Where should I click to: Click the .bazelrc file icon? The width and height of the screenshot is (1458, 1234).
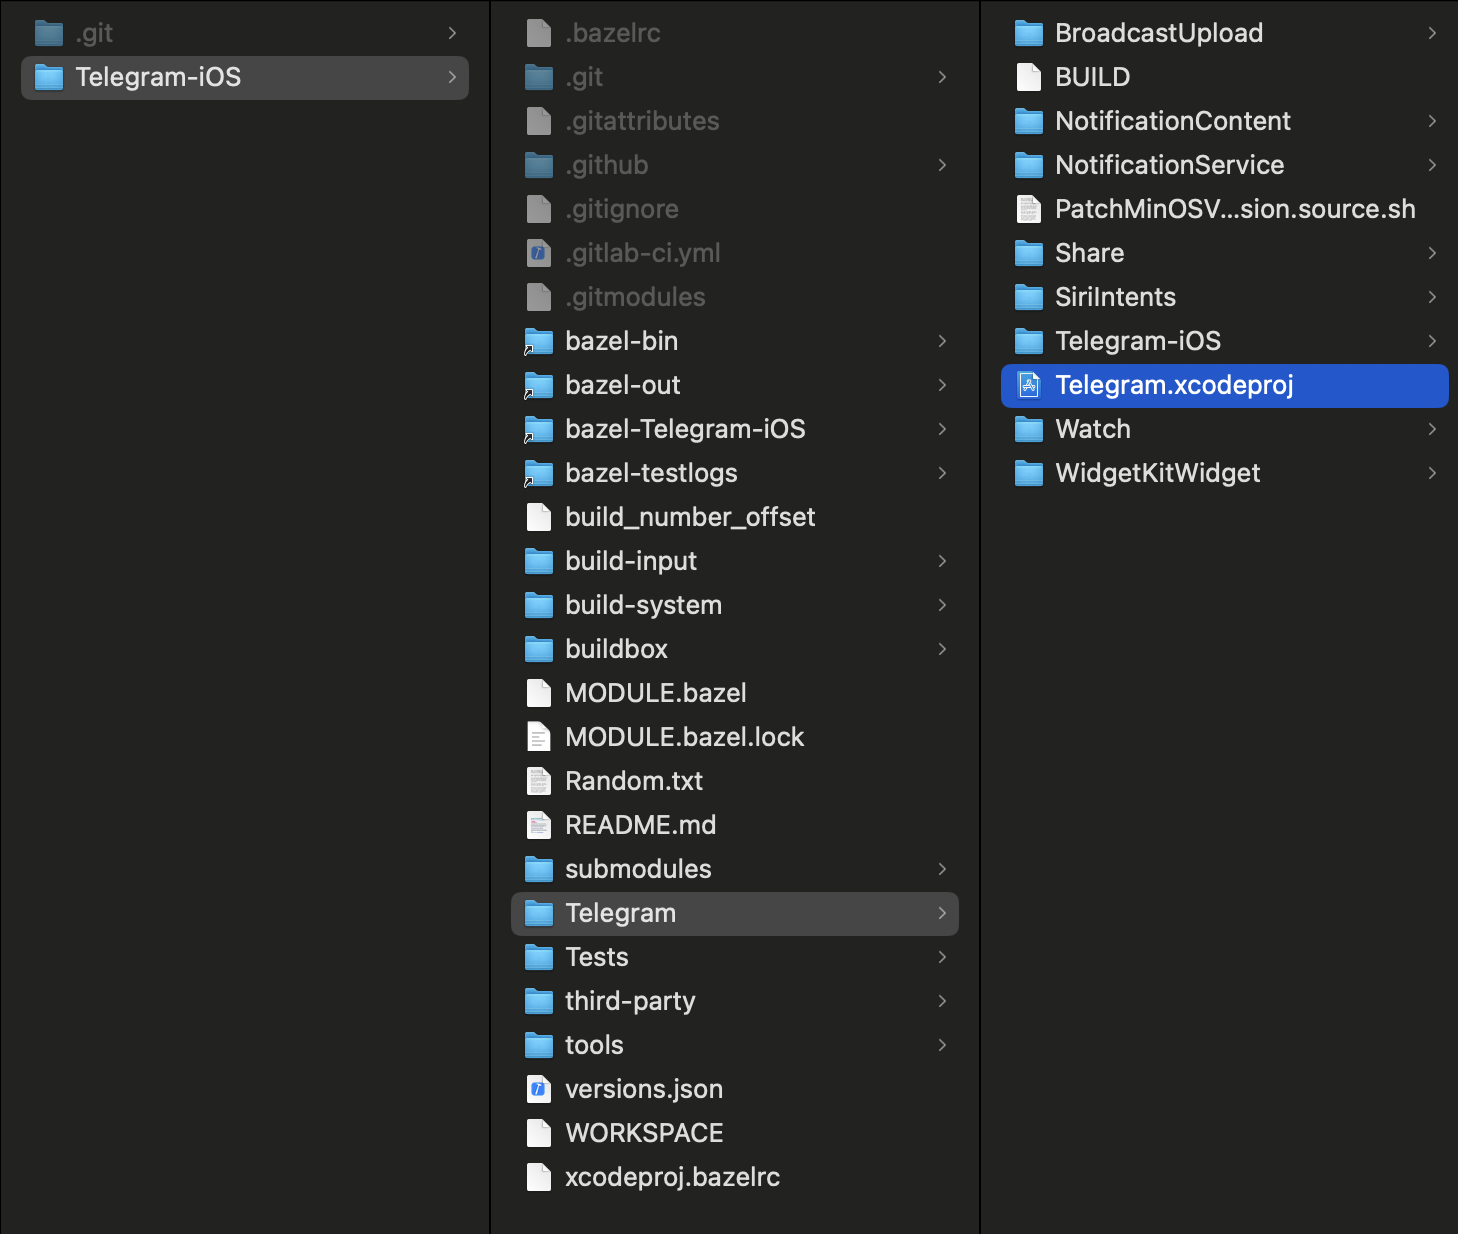(x=539, y=33)
